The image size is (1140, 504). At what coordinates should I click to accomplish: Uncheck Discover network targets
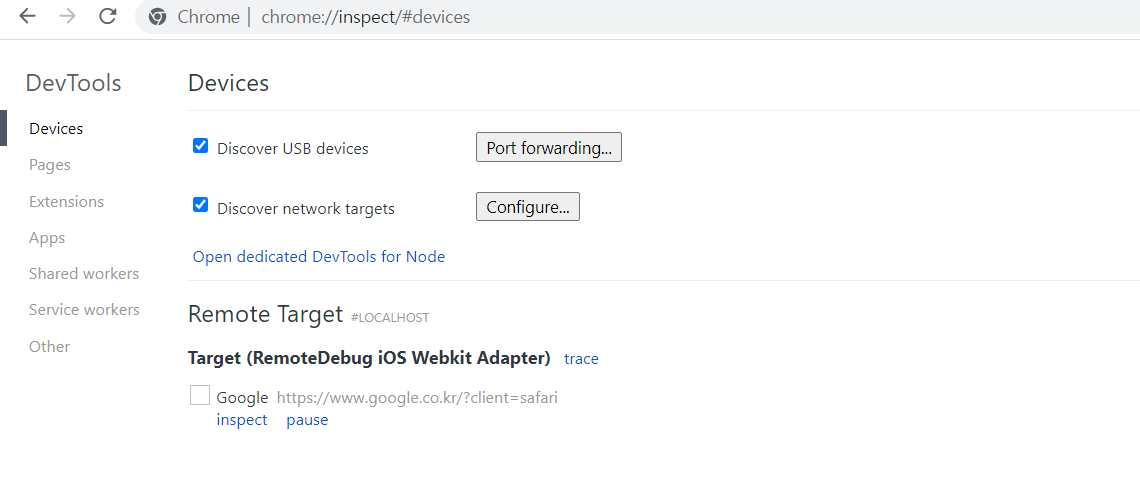[201, 205]
